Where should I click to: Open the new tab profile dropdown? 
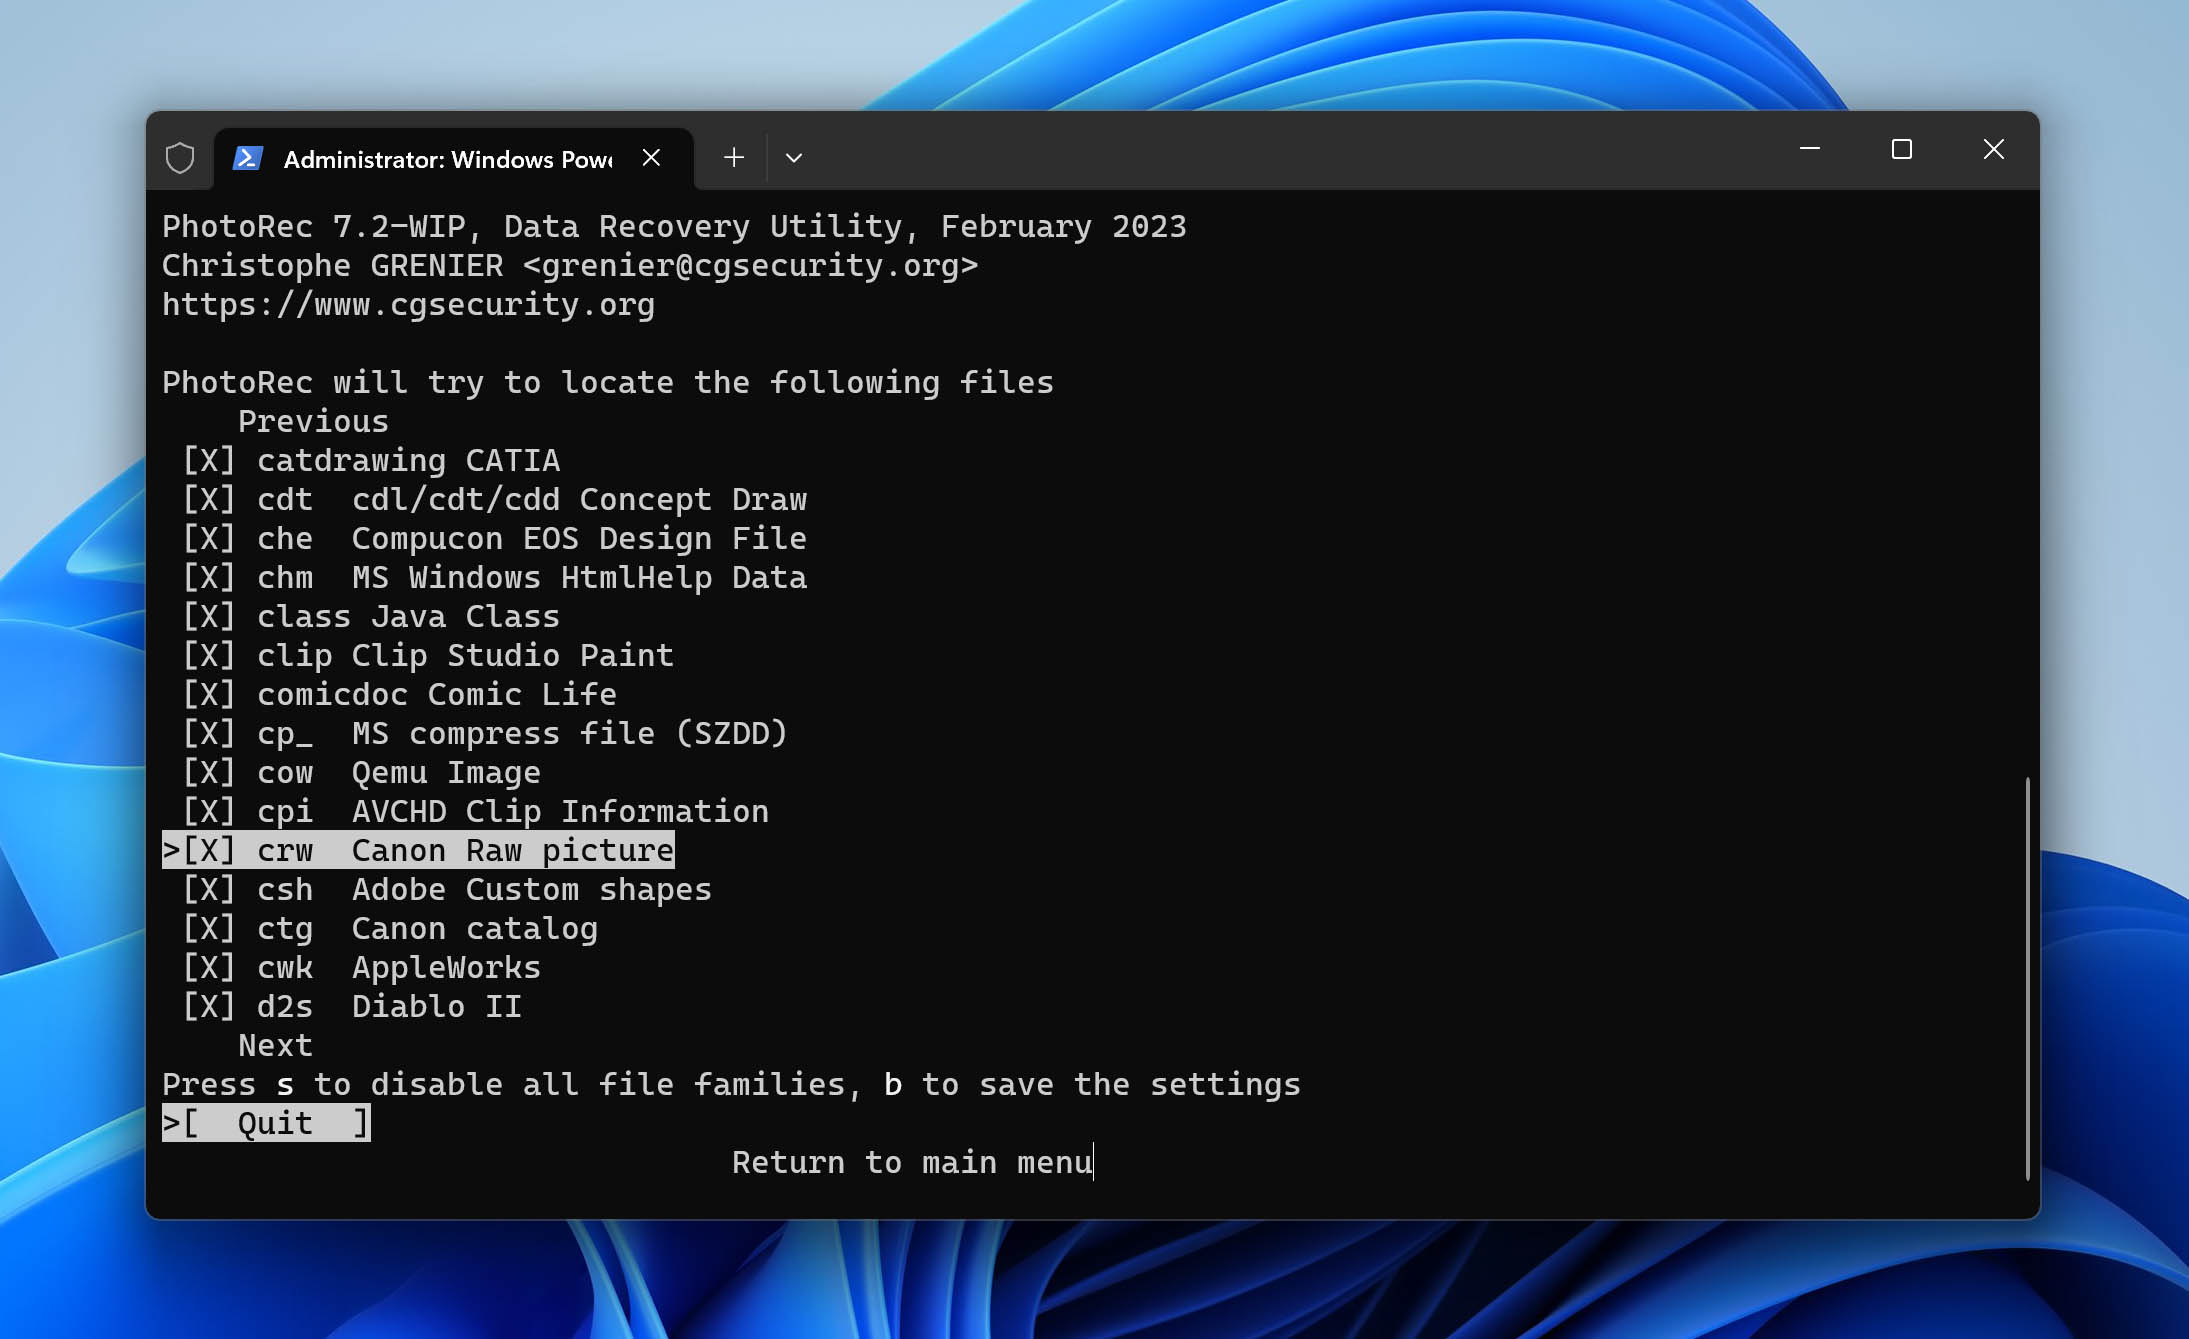point(794,158)
